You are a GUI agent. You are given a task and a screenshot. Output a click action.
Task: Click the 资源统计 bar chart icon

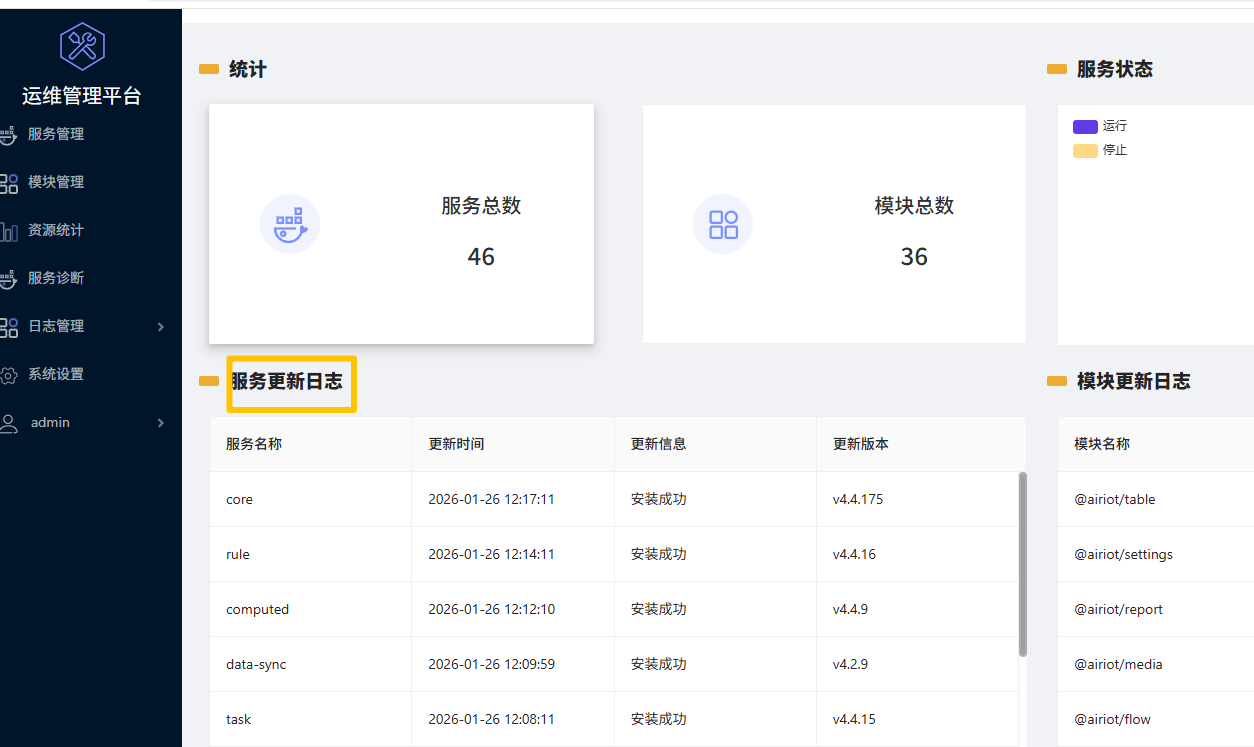pyautogui.click(x=9, y=231)
